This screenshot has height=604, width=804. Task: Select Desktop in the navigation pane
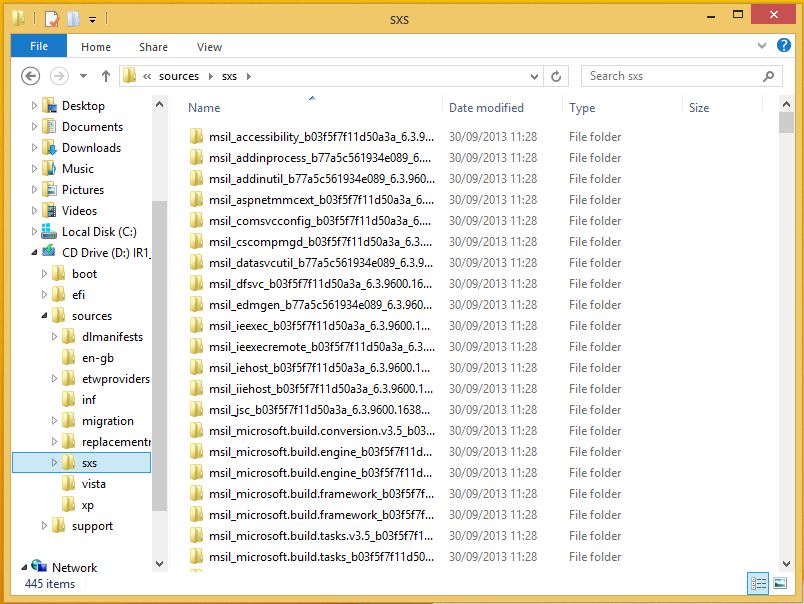[x=83, y=106]
